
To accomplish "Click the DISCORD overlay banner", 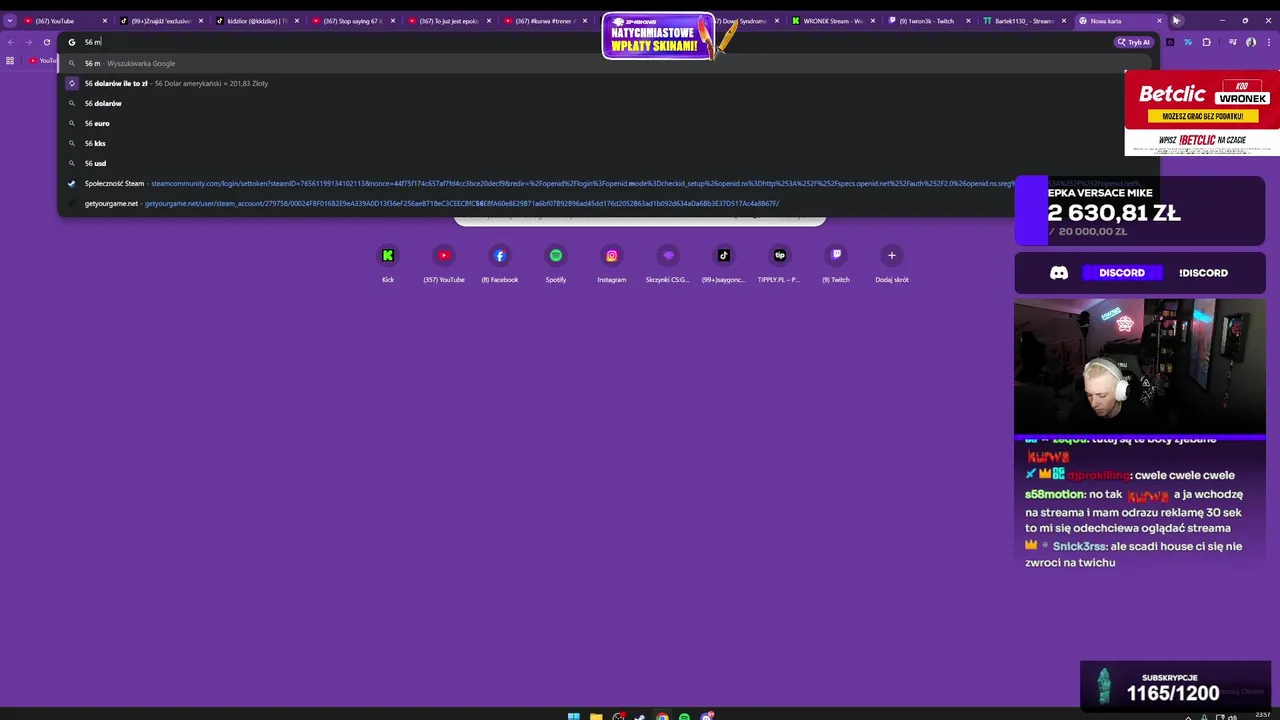I will 1140,272.
